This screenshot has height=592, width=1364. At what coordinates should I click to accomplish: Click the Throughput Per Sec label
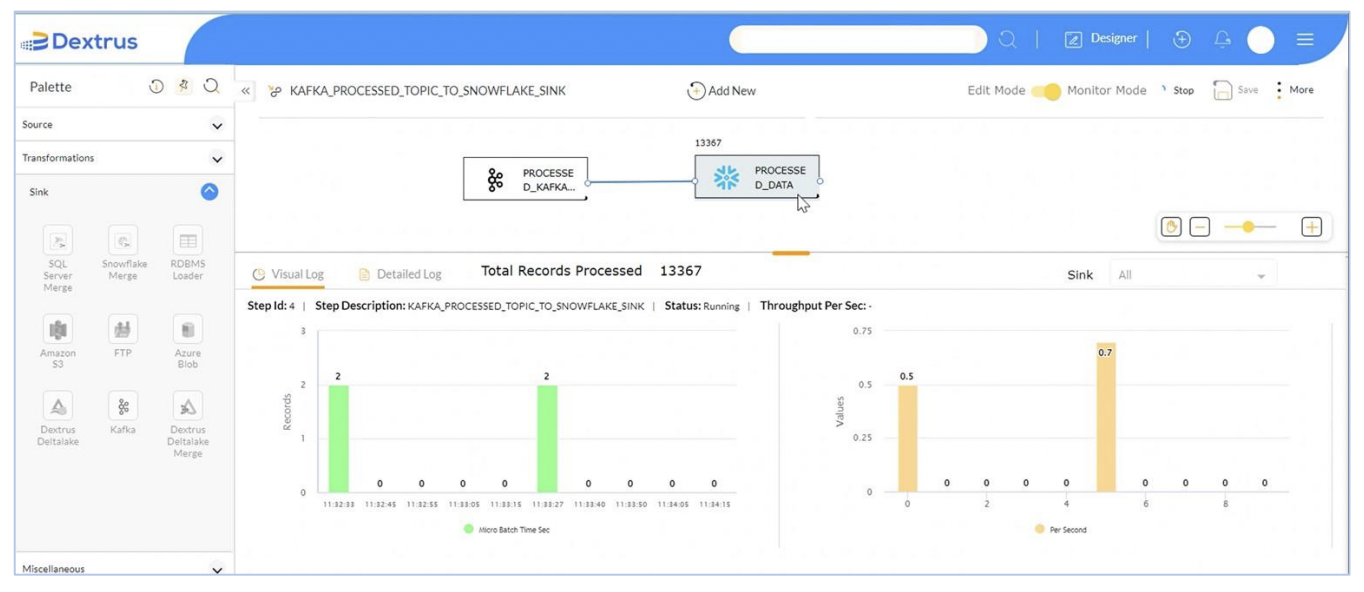[x=815, y=306]
